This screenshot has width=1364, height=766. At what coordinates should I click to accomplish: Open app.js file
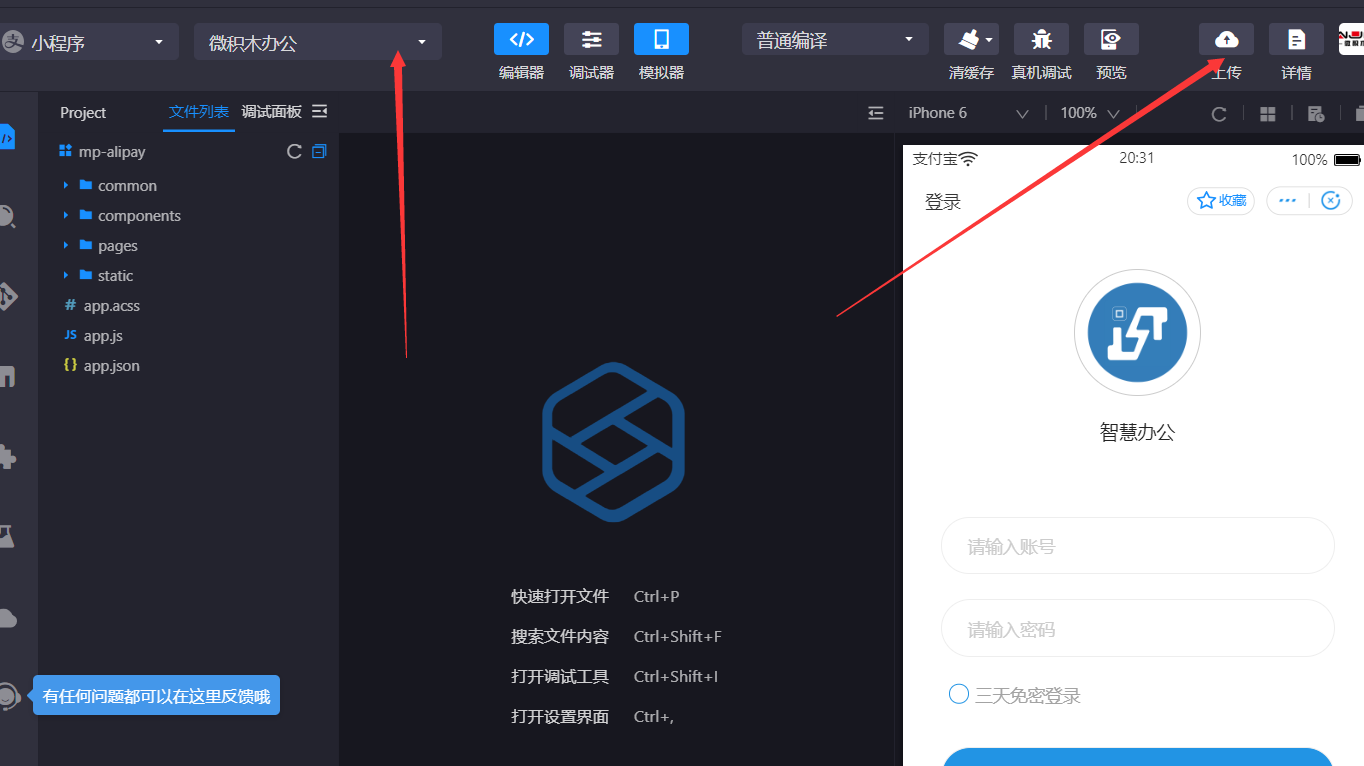103,336
